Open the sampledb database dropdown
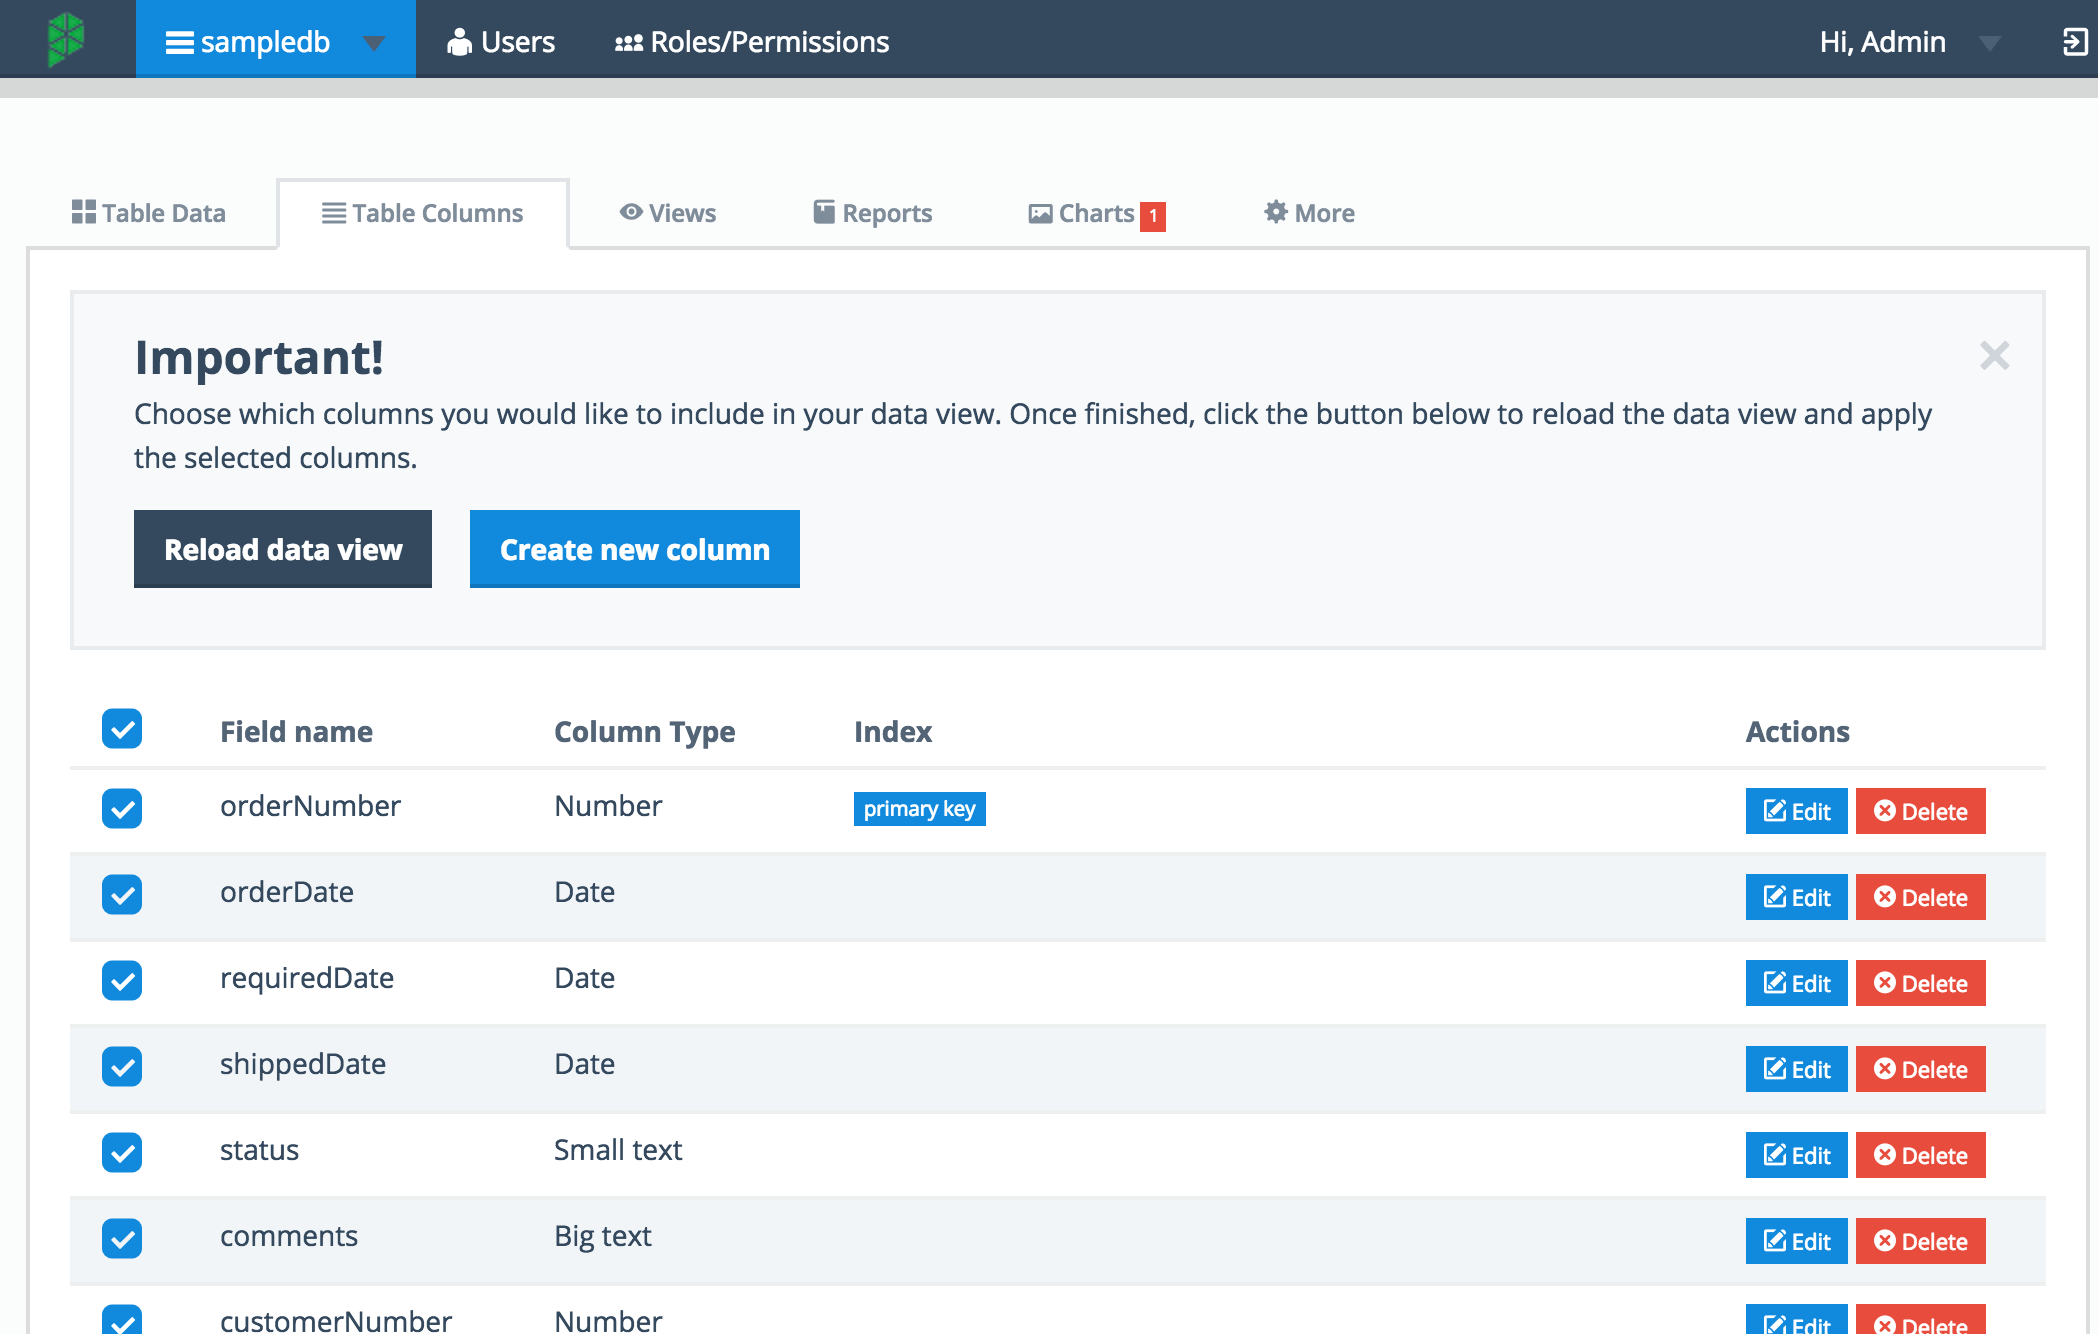 pos(373,42)
